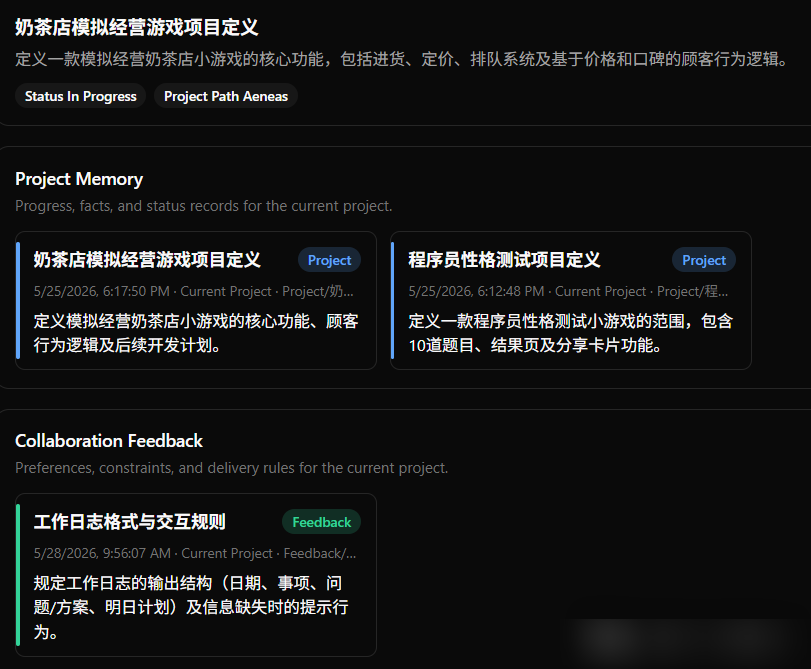The image size is (811, 669).
Task: Click the 奶茶店 card description about 顾客行为逻辑
Action: click(x=196, y=333)
